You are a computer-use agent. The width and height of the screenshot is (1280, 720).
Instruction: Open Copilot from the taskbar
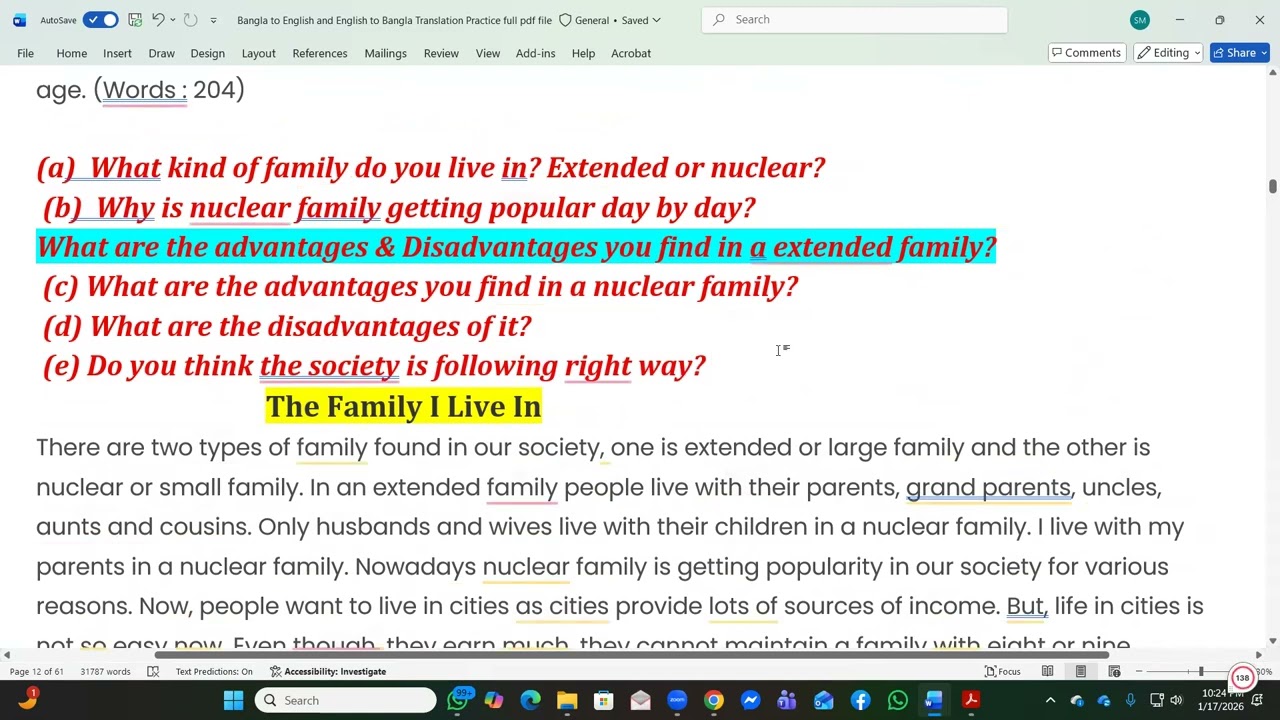pos(494,700)
